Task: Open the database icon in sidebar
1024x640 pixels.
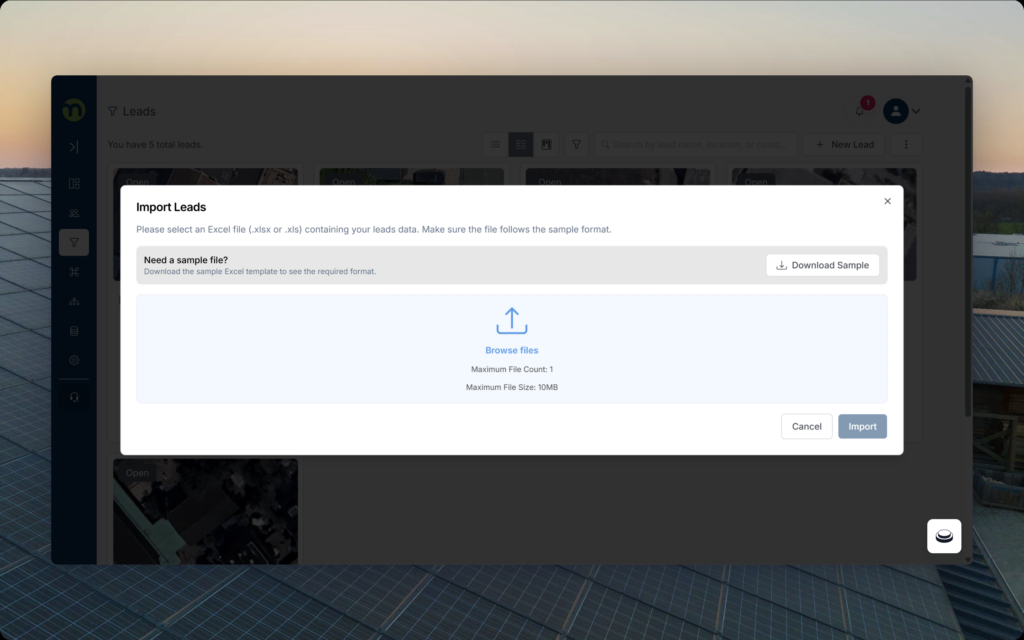Action: click(74, 331)
